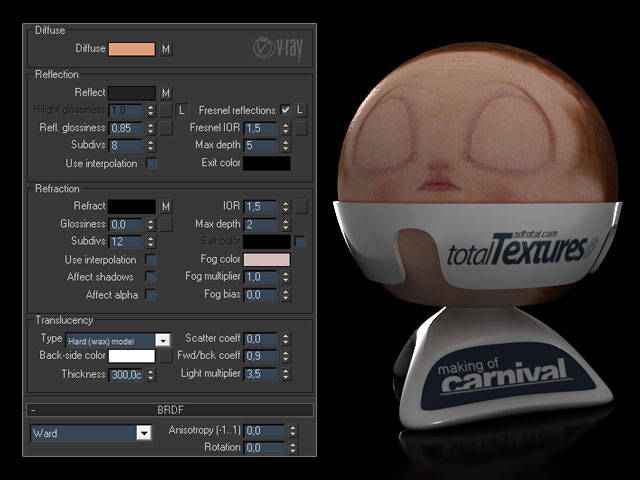Click the Rotation spinner arrows

pyautogui.click(x=293, y=448)
